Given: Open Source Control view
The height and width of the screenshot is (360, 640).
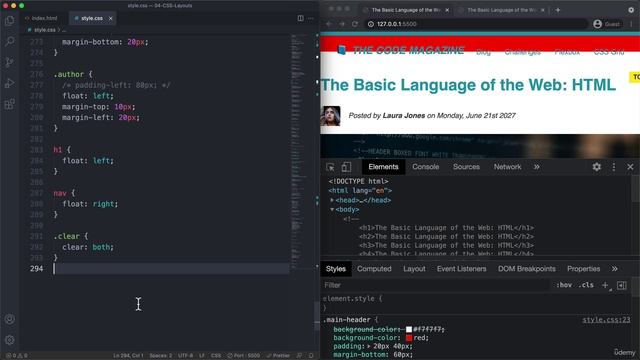Looking at the screenshot, I should point(10,62).
